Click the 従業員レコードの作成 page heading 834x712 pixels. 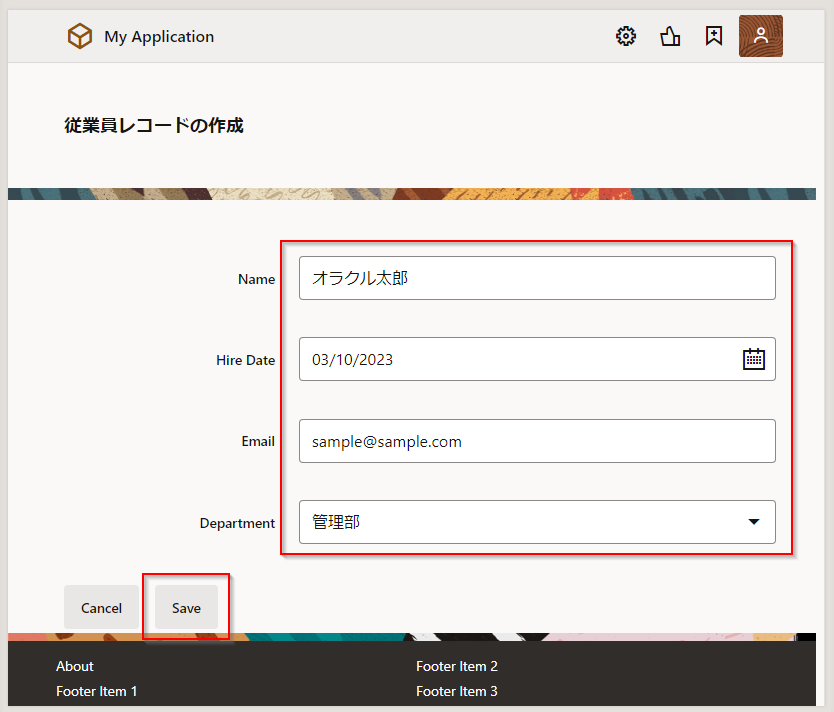pyautogui.click(x=154, y=126)
